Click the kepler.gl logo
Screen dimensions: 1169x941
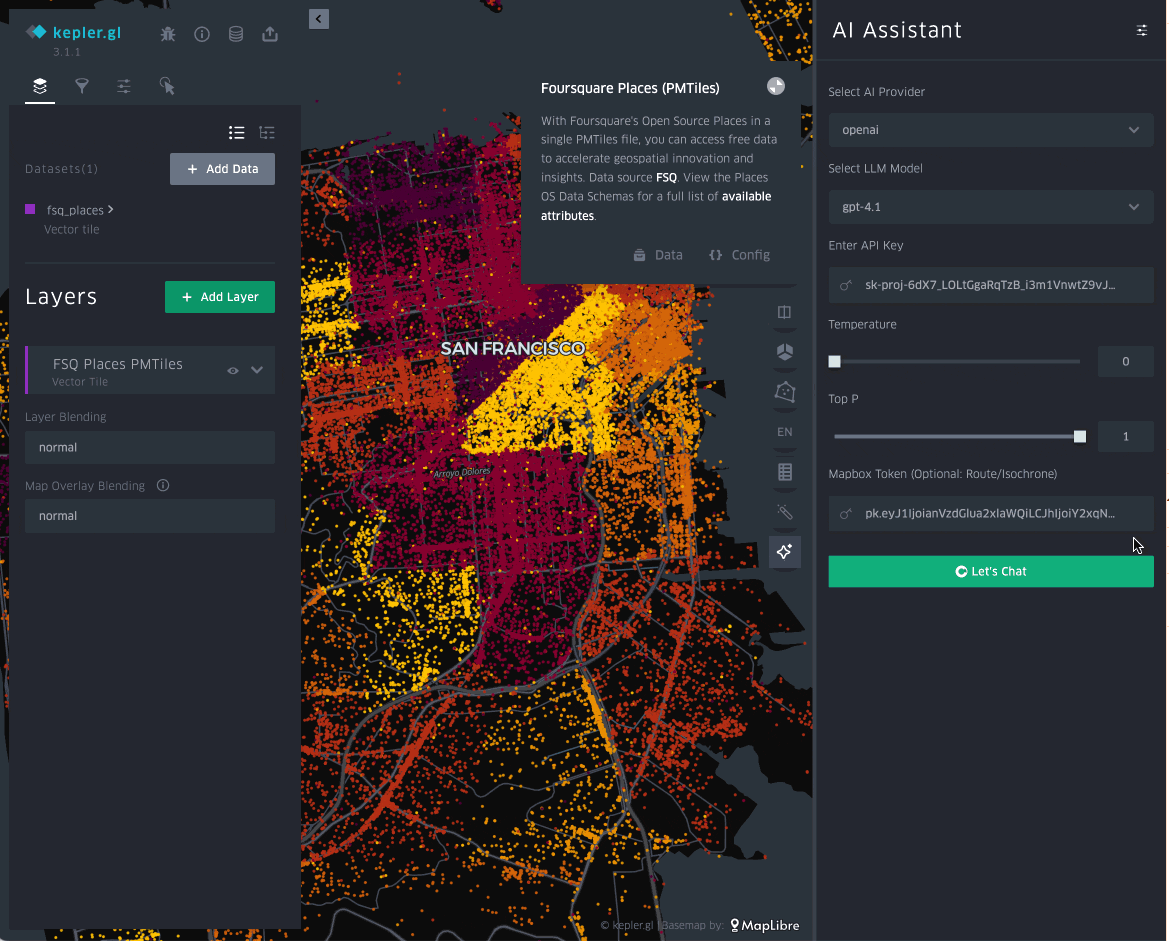[x=73, y=33]
